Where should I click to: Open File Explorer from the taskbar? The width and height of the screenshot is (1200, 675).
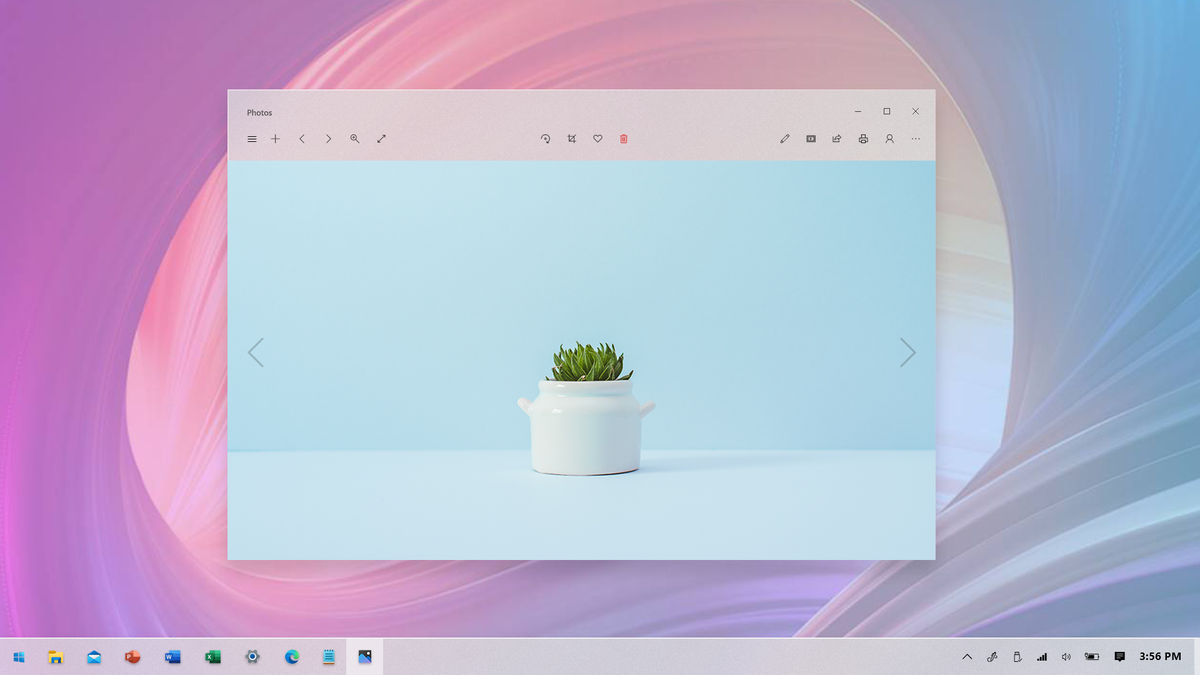57,657
